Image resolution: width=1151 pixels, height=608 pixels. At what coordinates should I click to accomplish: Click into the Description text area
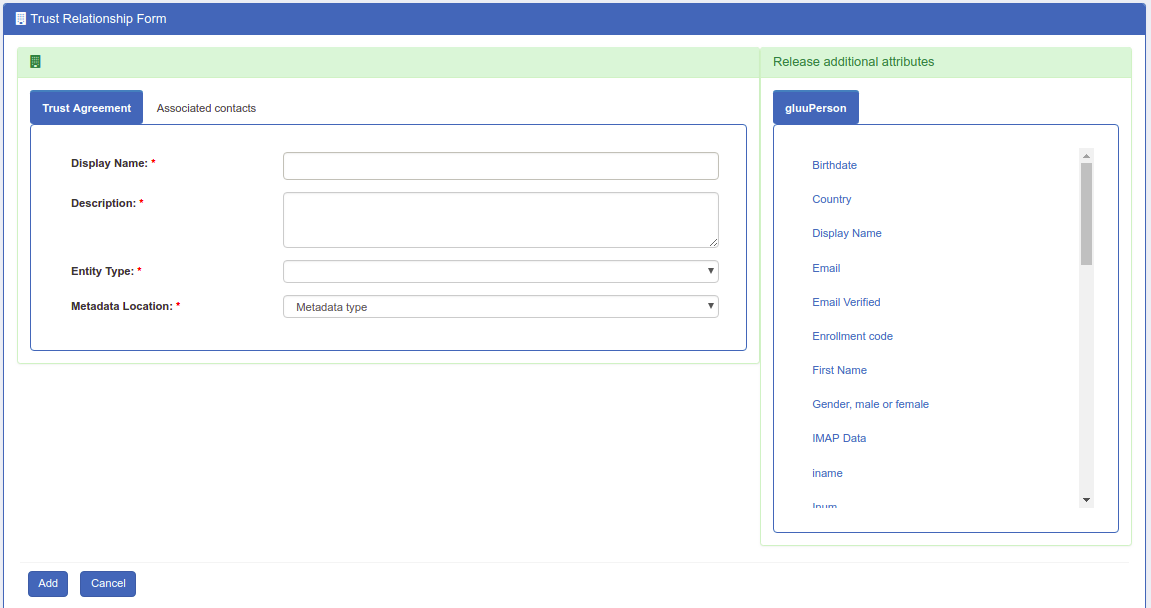pos(500,219)
